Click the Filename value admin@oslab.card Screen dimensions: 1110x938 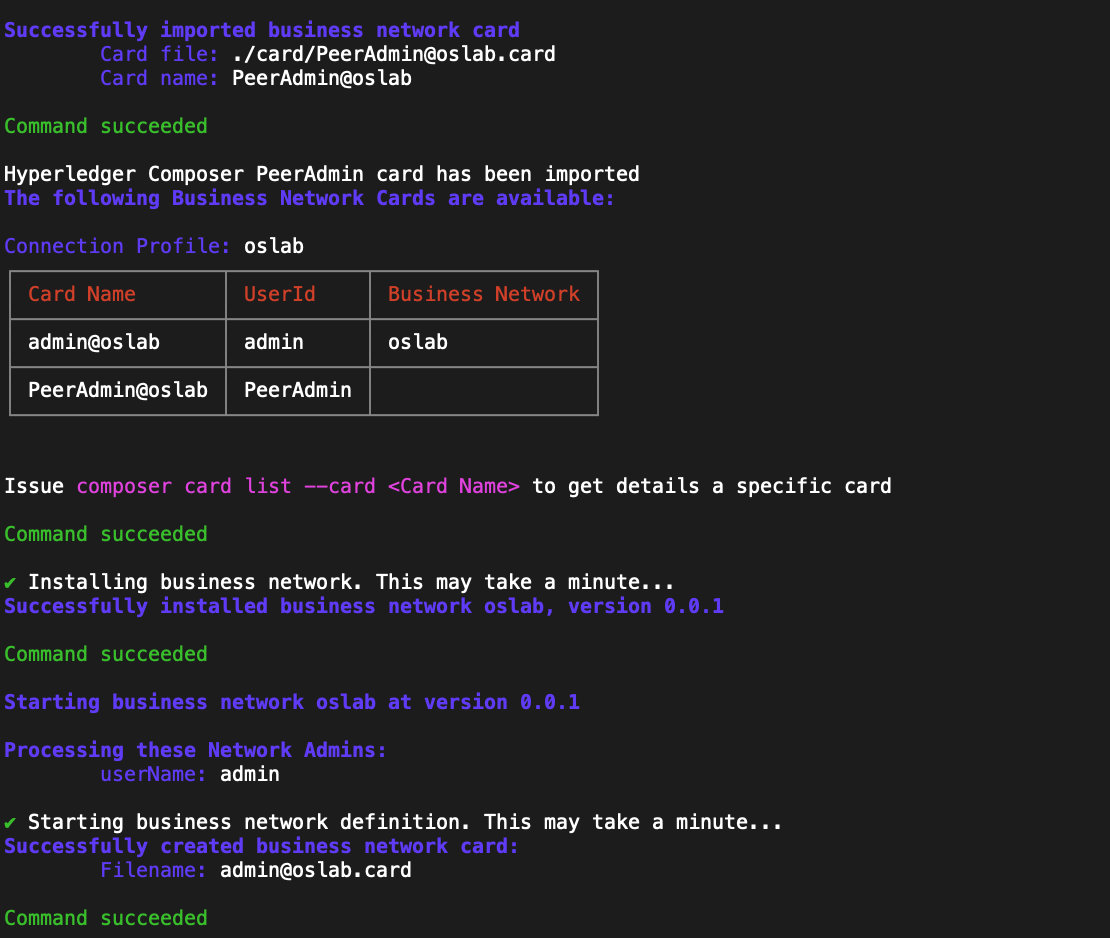[x=316, y=871]
